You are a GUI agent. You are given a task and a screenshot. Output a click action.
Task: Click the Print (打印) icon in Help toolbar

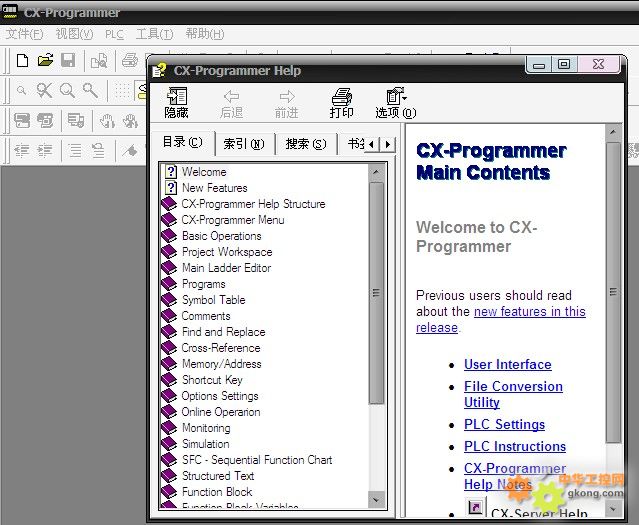[342, 103]
